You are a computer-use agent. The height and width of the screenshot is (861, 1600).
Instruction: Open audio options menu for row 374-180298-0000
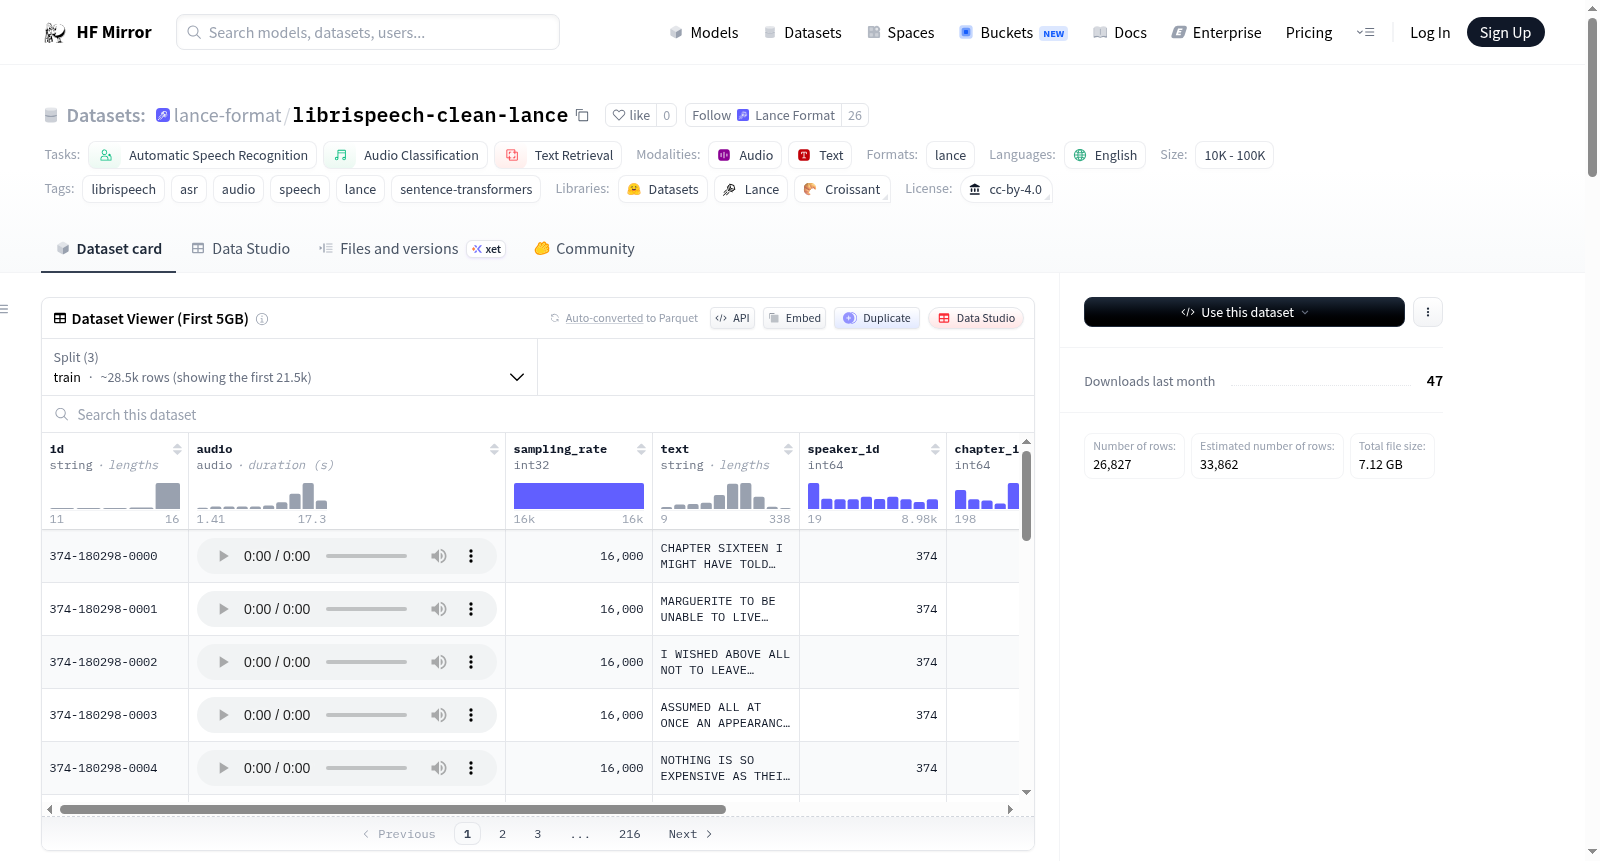pyautogui.click(x=471, y=556)
